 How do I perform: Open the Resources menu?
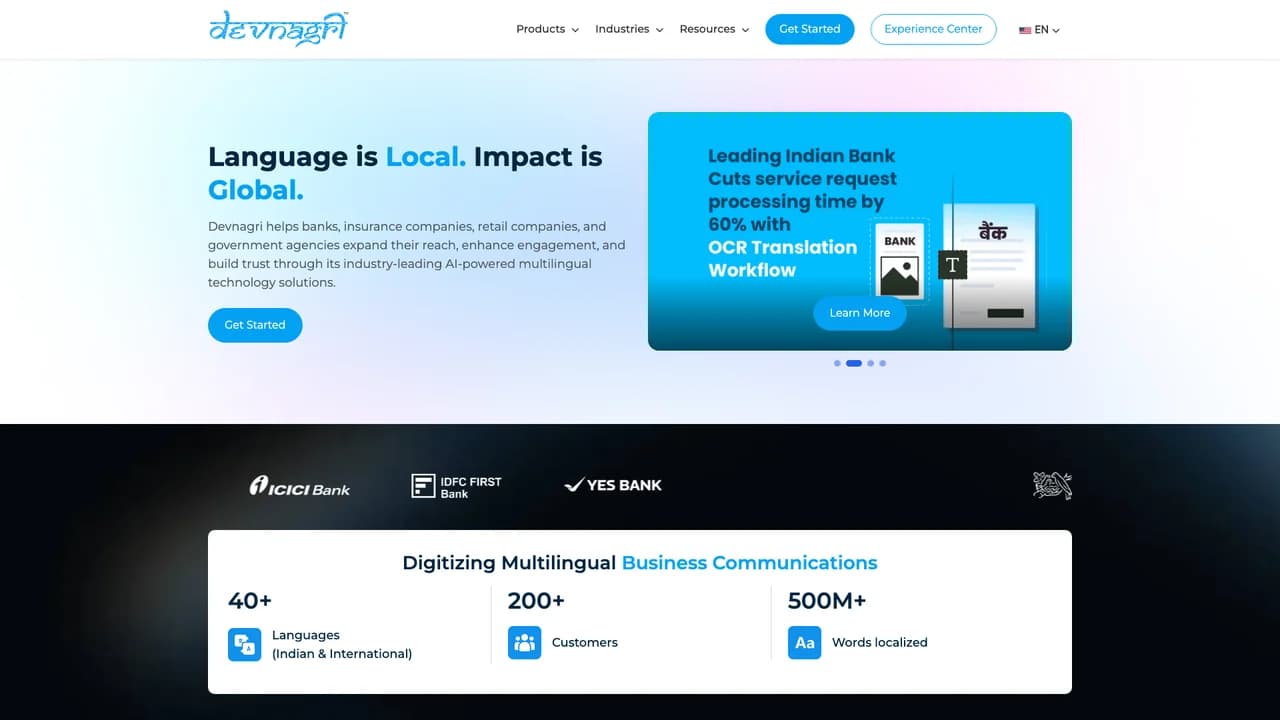point(714,29)
